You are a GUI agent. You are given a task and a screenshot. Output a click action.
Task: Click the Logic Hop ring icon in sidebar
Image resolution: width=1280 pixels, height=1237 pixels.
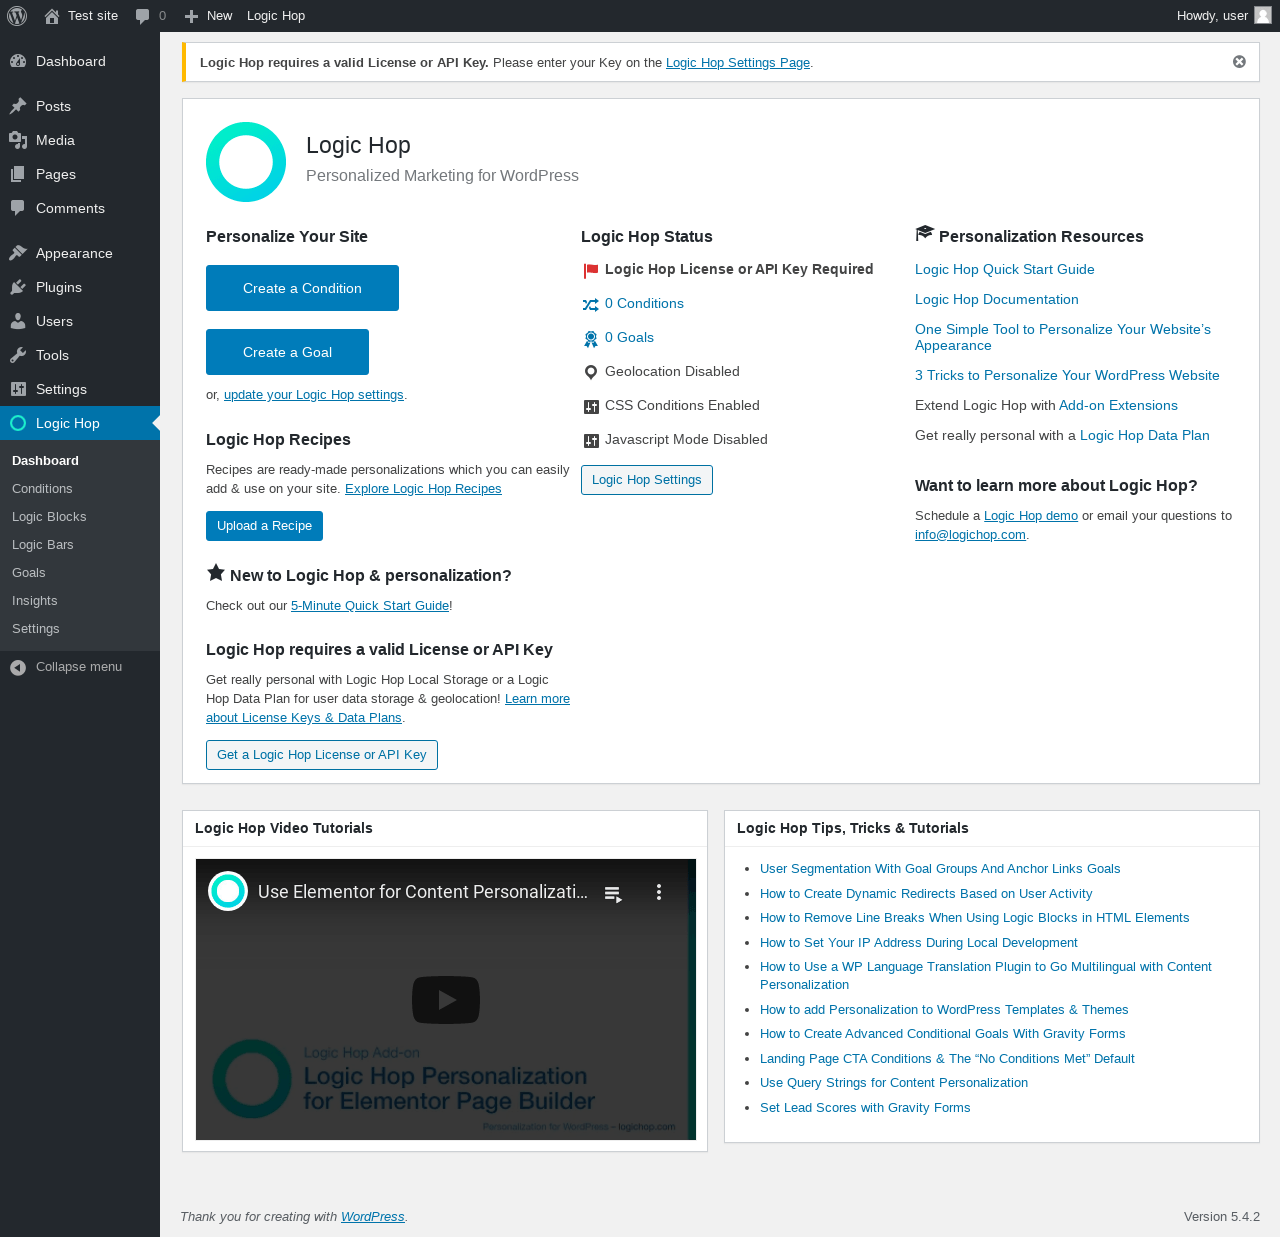[x=18, y=423]
